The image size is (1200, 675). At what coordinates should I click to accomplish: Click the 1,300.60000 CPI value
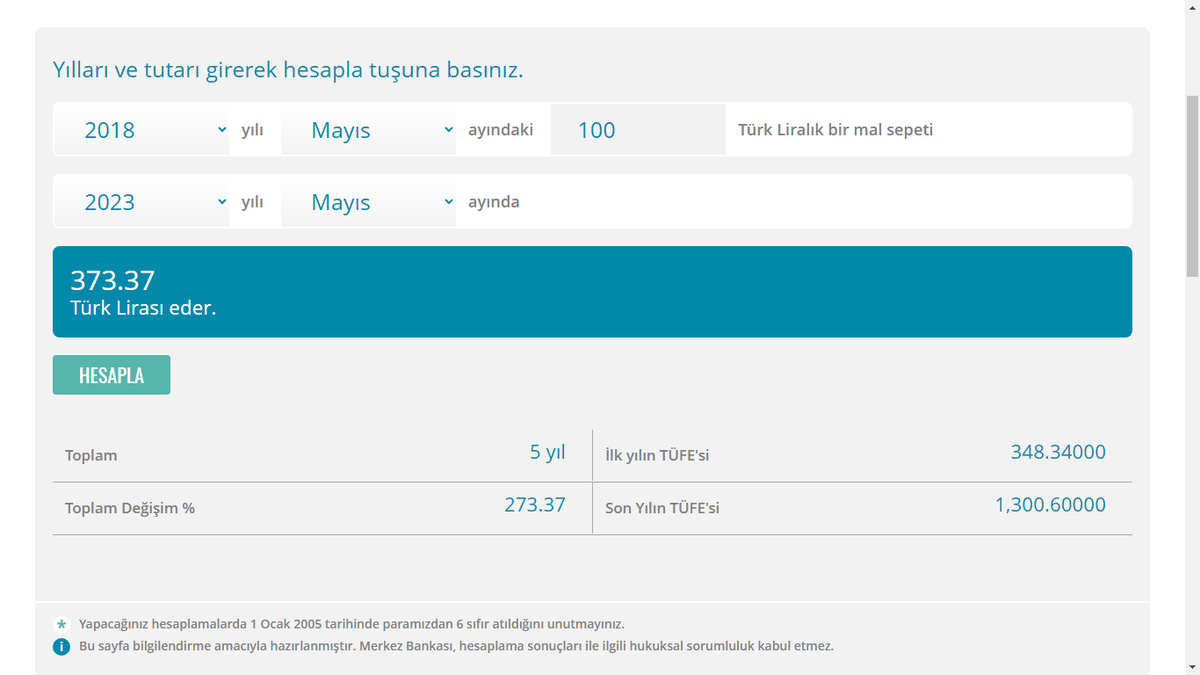(x=1050, y=505)
